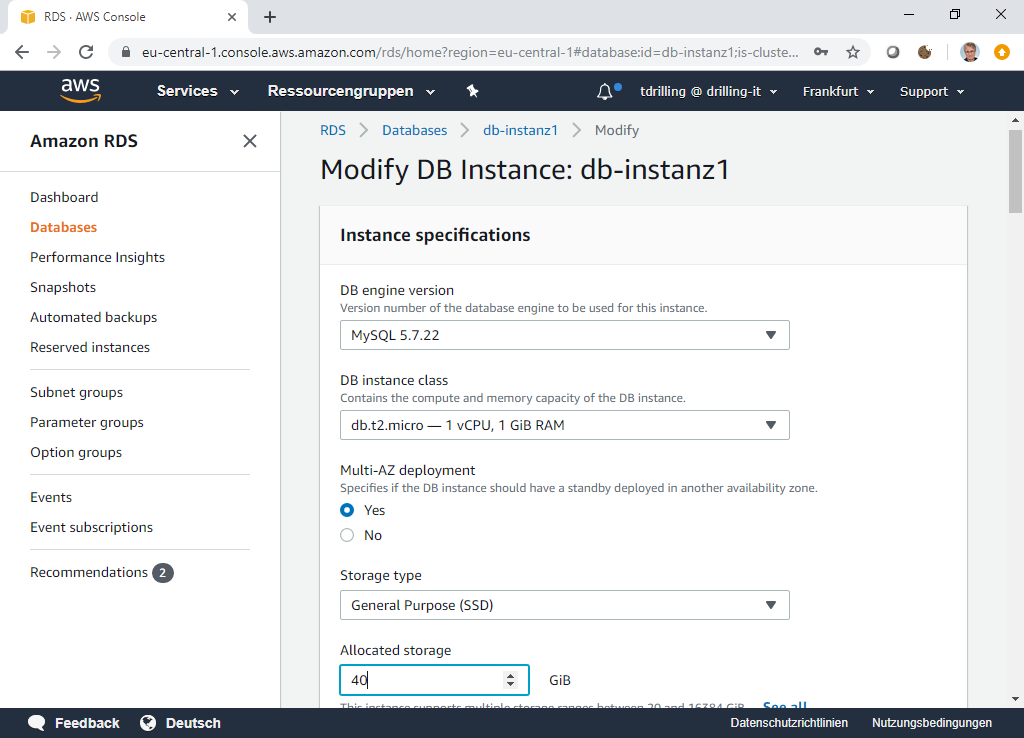Click the Allocated storage stepper arrows
The image size is (1024, 738).
[x=511, y=680]
